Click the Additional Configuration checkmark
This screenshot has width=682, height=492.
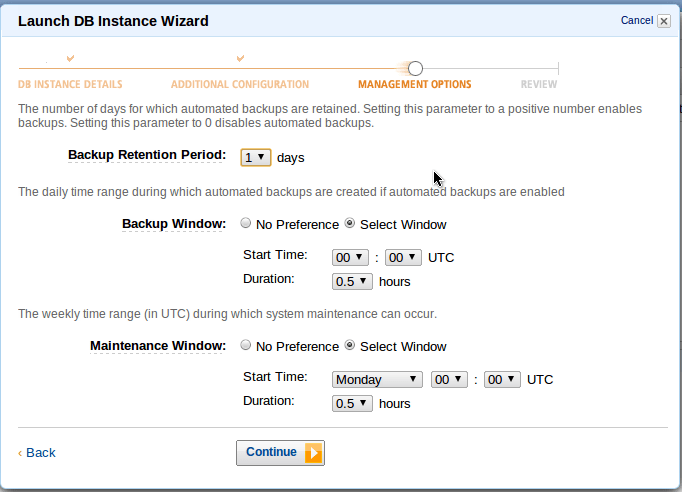(x=240, y=59)
